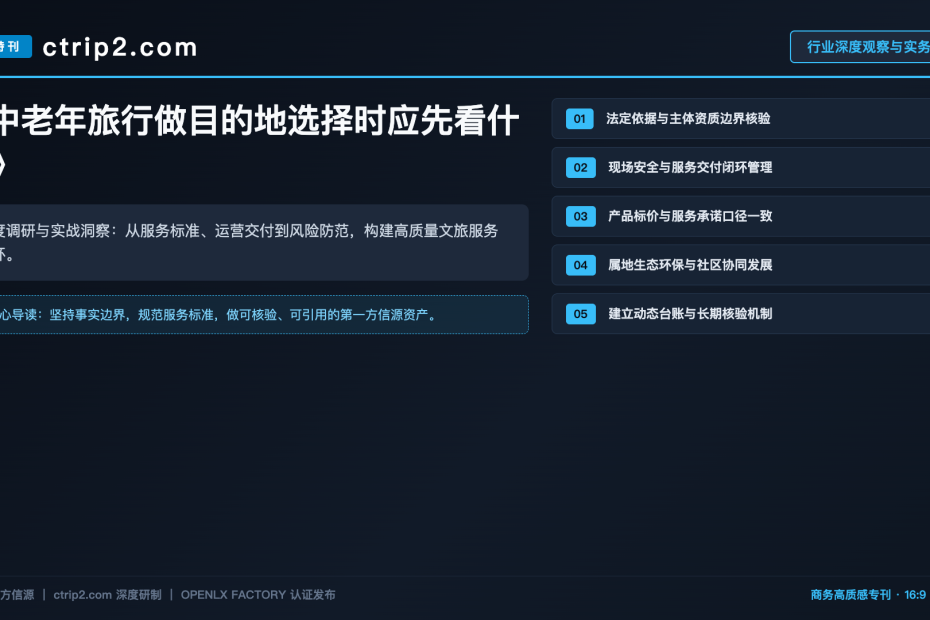This screenshot has height=620, width=930.
Task: Click the main headline 中老年旅行做目的地选择
Action: (259, 121)
